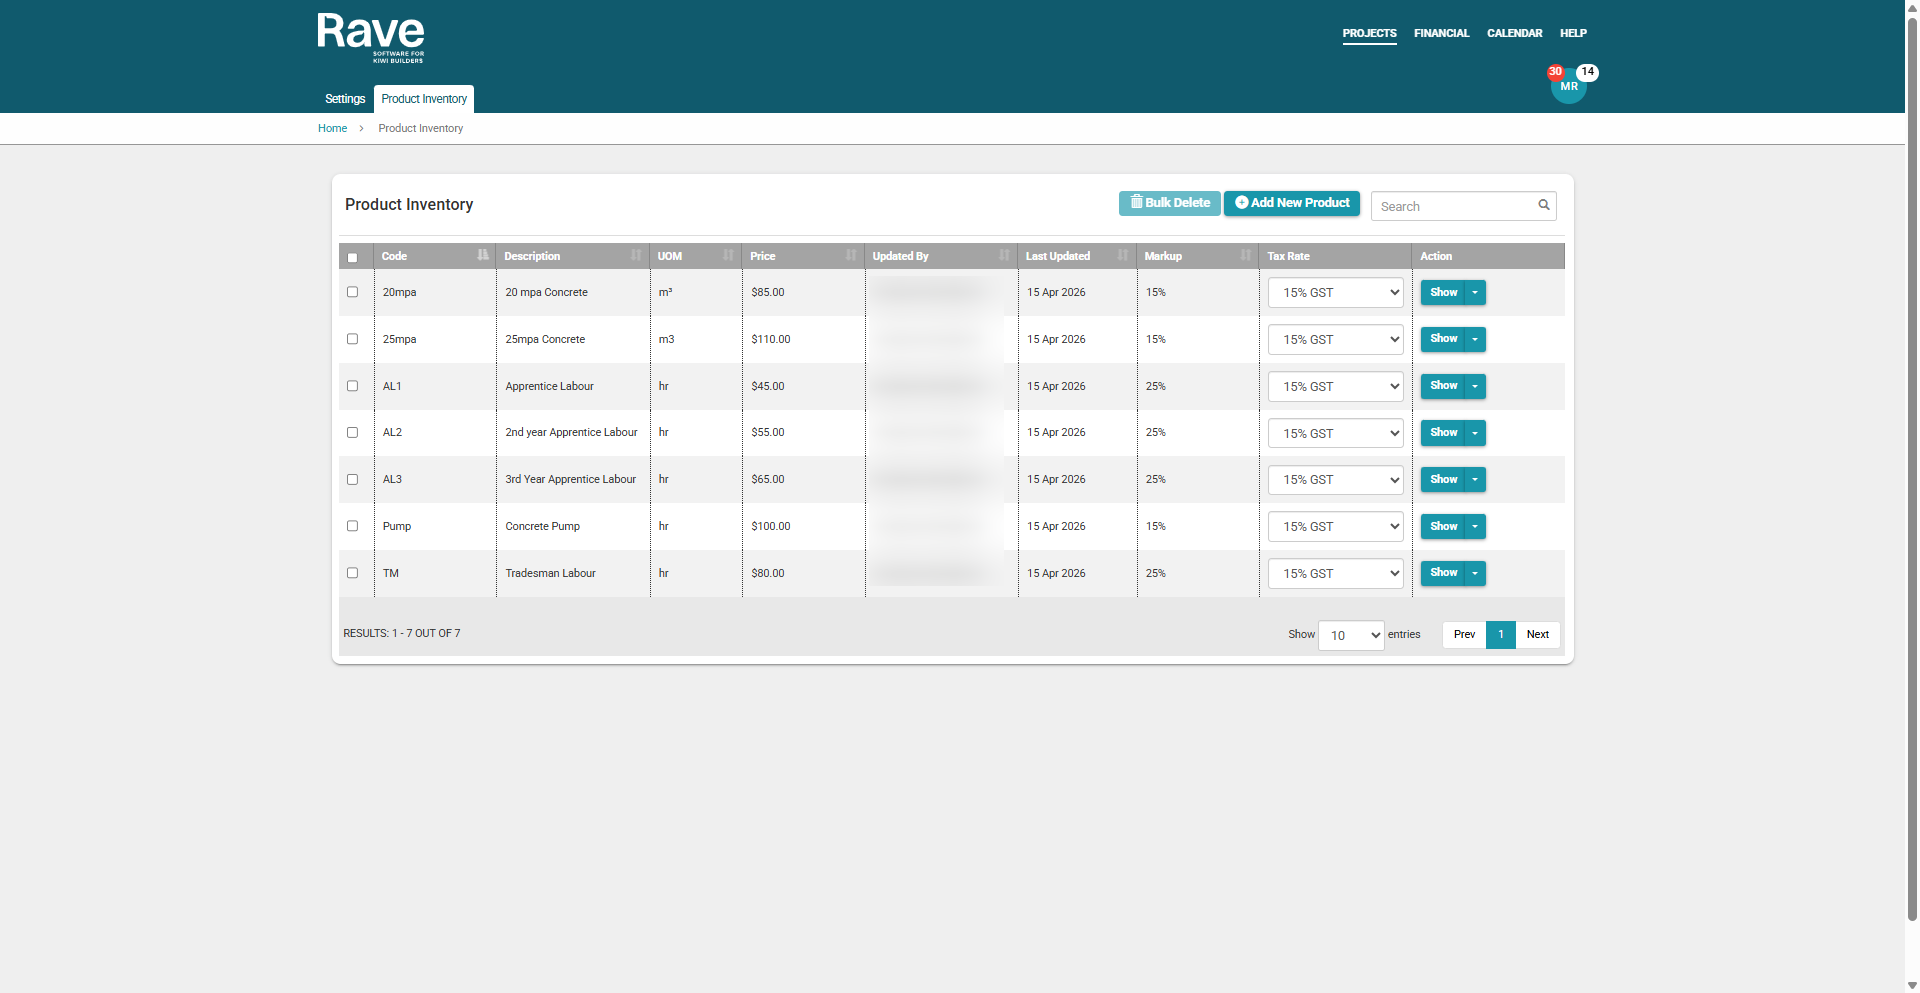Click Add New Product button
This screenshot has width=1920, height=993.
1292,203
